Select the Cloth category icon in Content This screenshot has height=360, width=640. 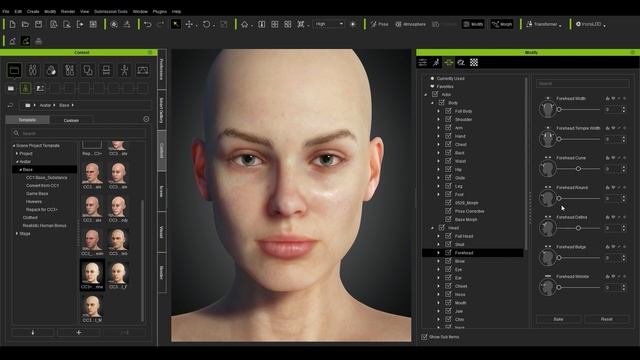click(69, 70)
